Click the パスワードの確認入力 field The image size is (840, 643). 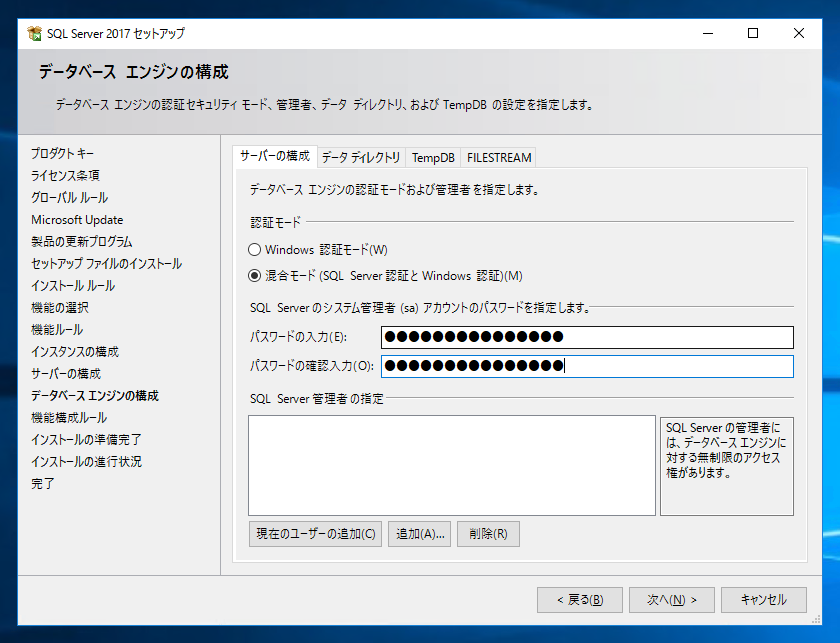[x=587, y=366]
